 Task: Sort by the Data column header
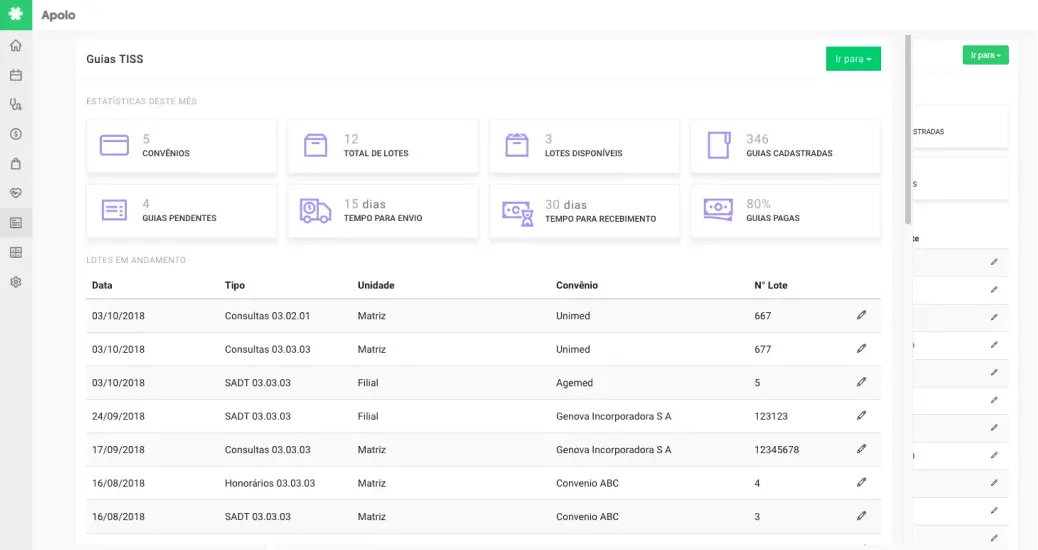coord(102,285)
